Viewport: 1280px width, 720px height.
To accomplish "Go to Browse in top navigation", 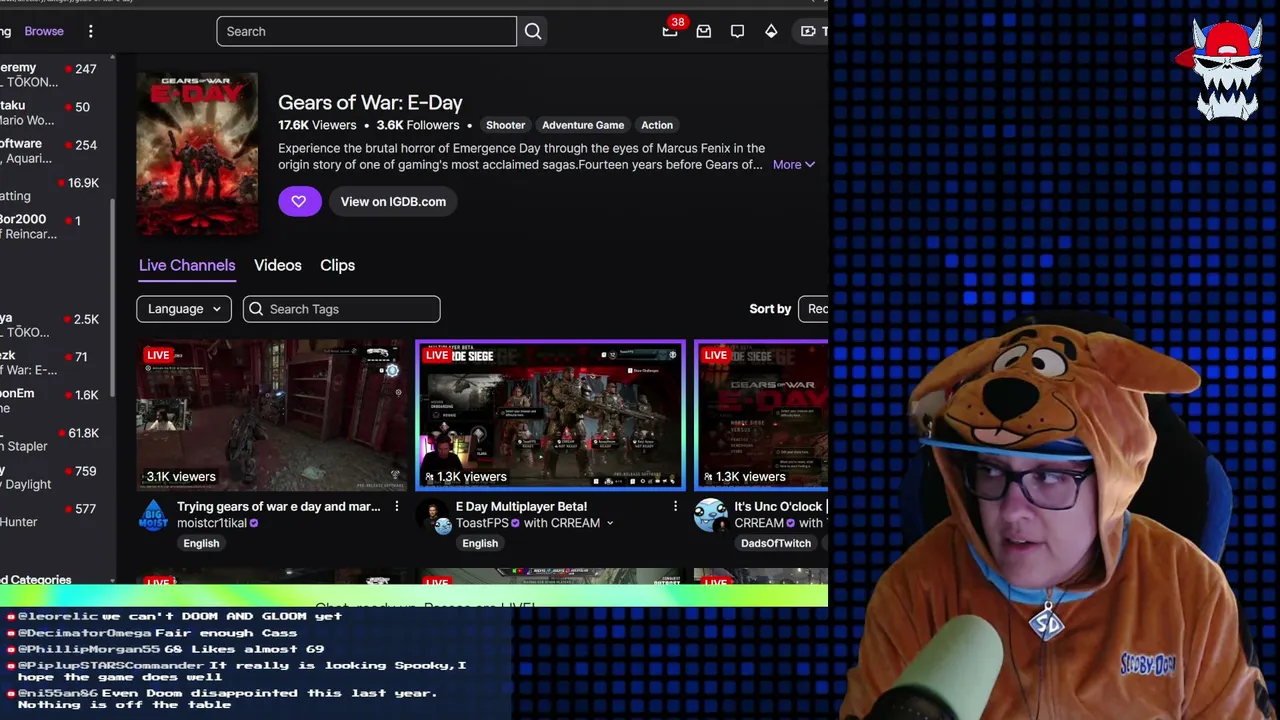I will (44, 31).
